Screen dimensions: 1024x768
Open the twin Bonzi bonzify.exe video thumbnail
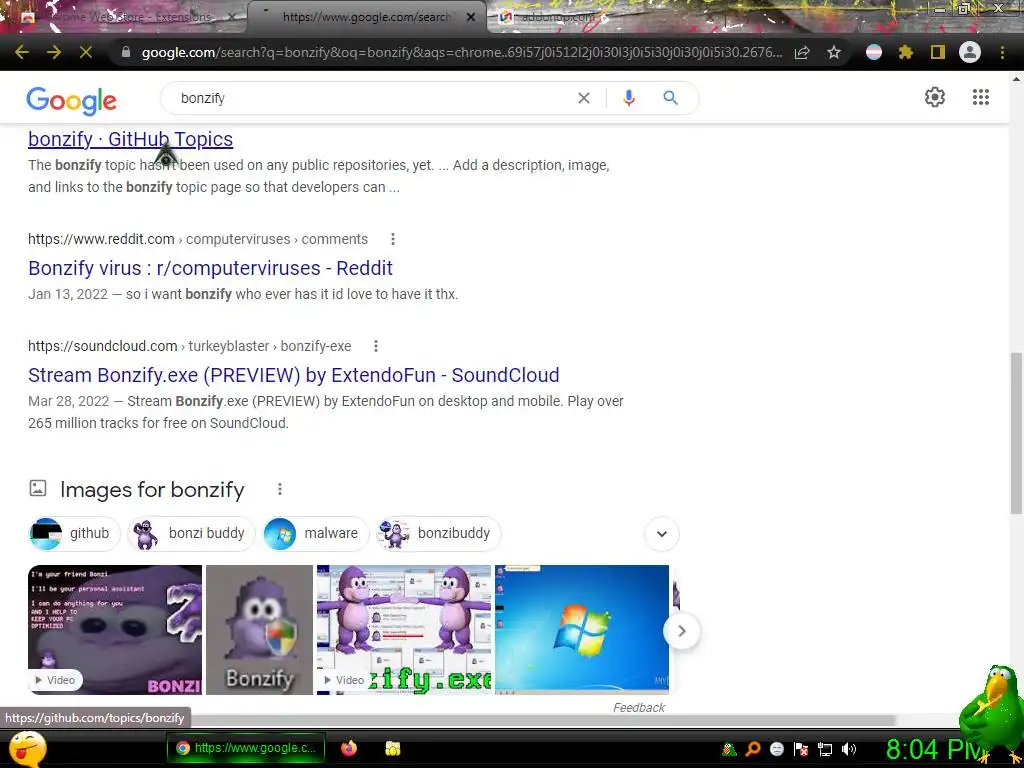(404, 630)
